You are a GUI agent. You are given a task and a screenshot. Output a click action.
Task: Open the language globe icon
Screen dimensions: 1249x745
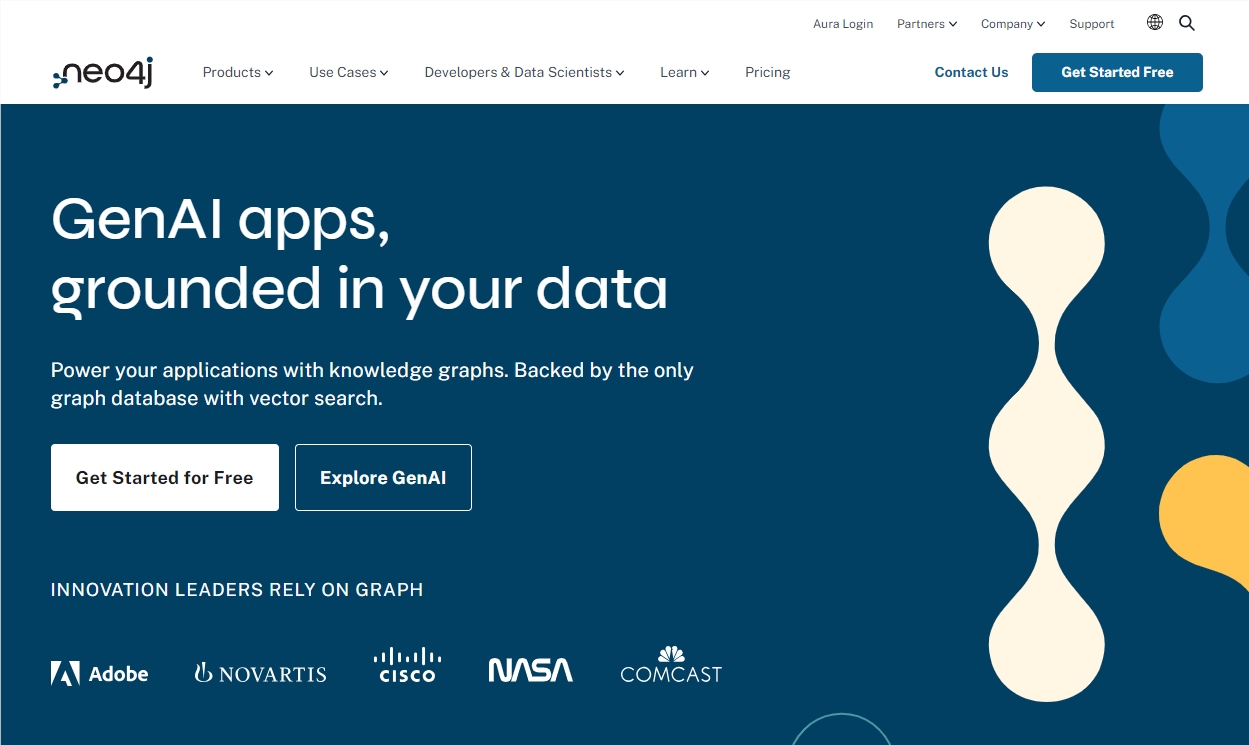tap(1155, 23)
